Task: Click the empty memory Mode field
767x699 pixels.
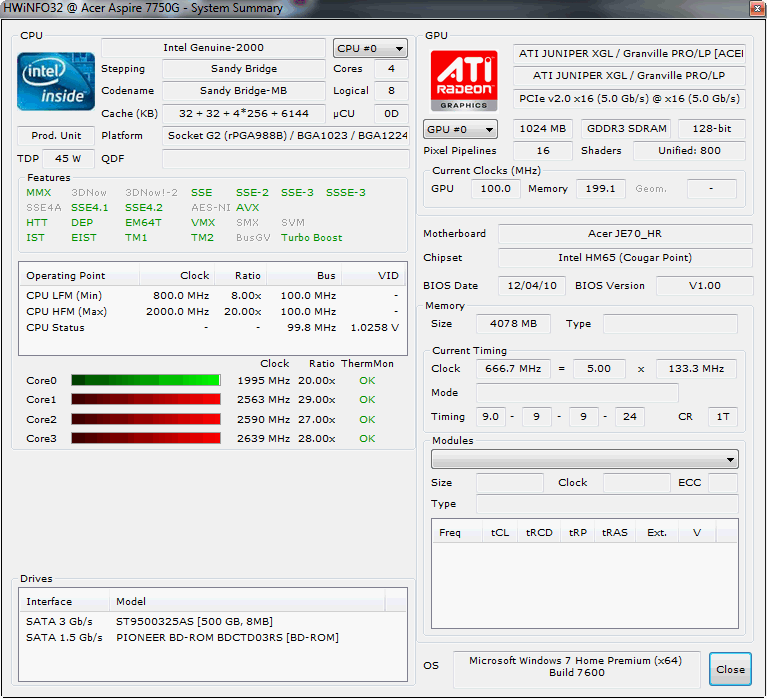Action: (x=577, y=393)
